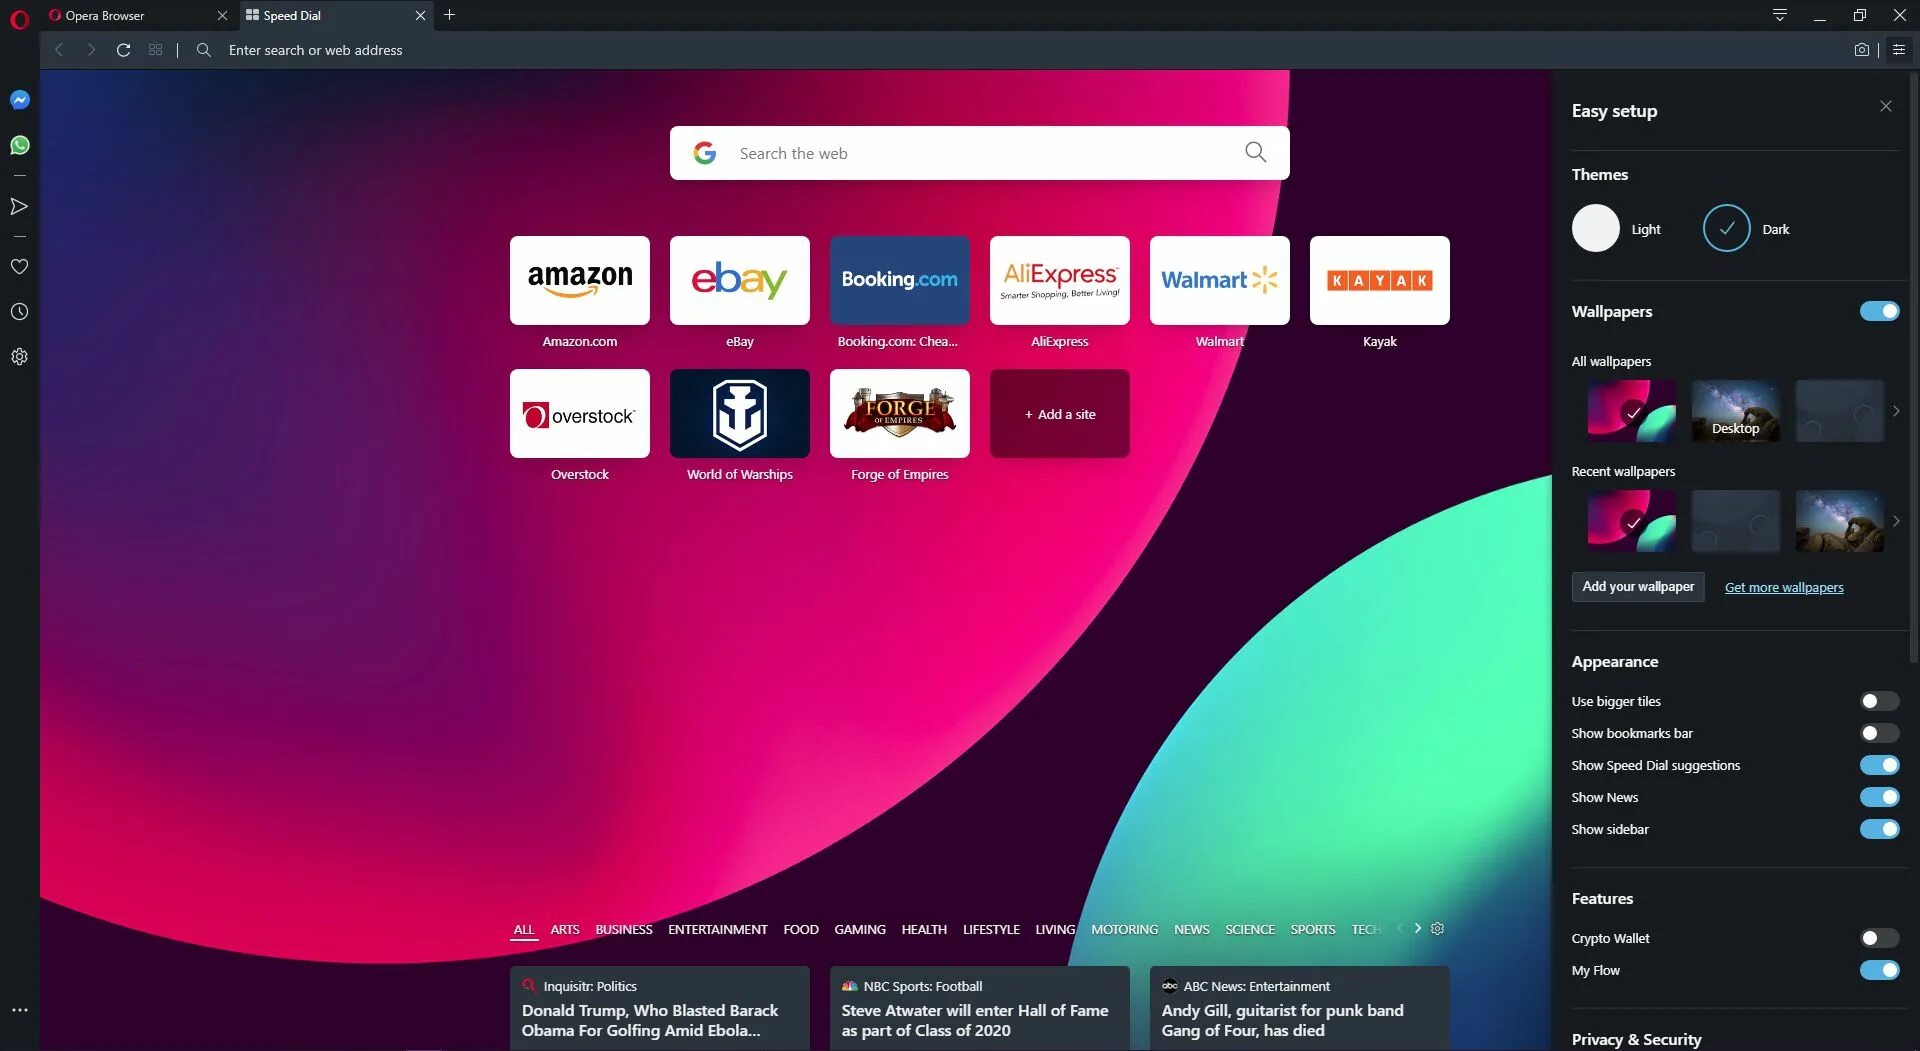Open the eBay speed dial tile
Screen dimensions: 1920x1051
(740, 281)
